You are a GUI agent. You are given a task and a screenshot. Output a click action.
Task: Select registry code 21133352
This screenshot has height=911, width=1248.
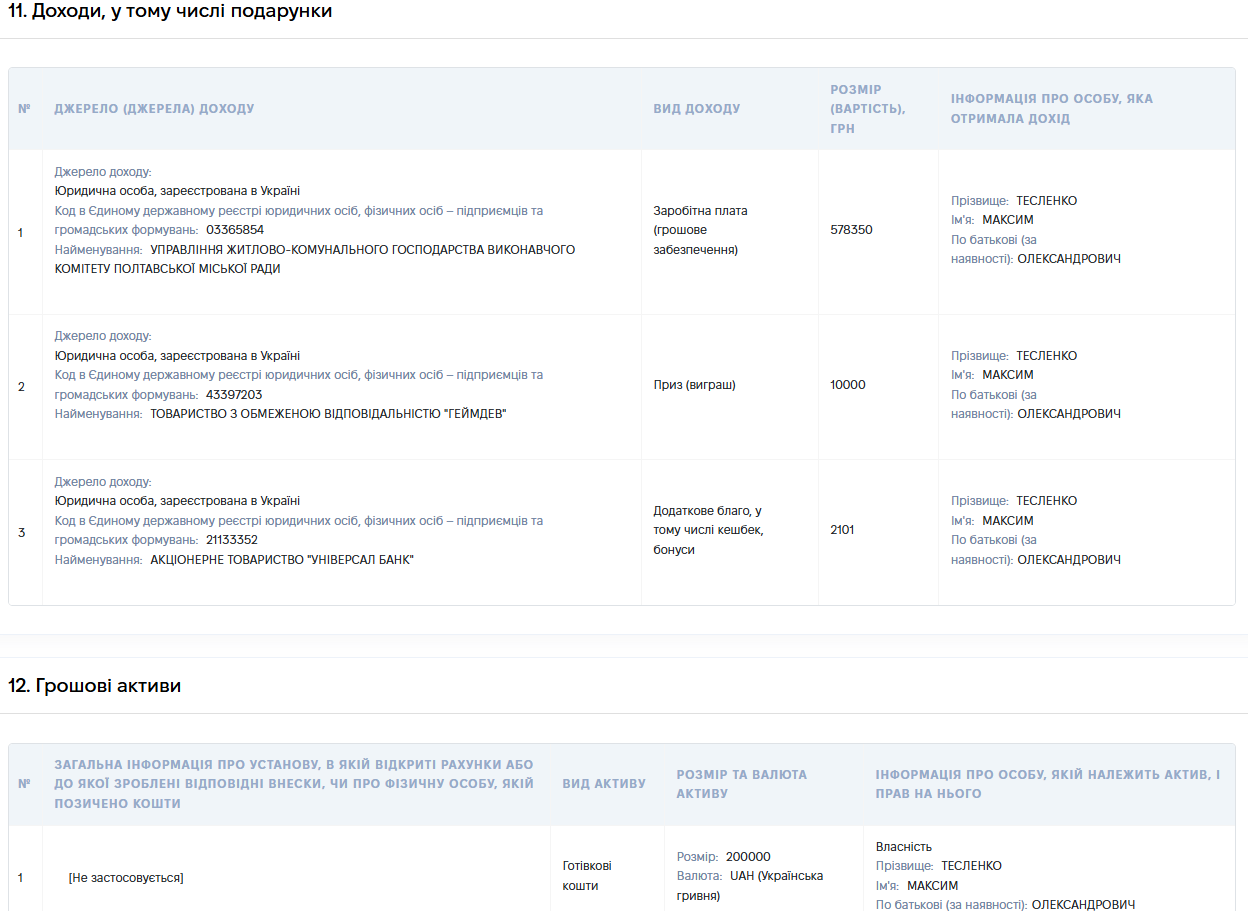(232, 540)
